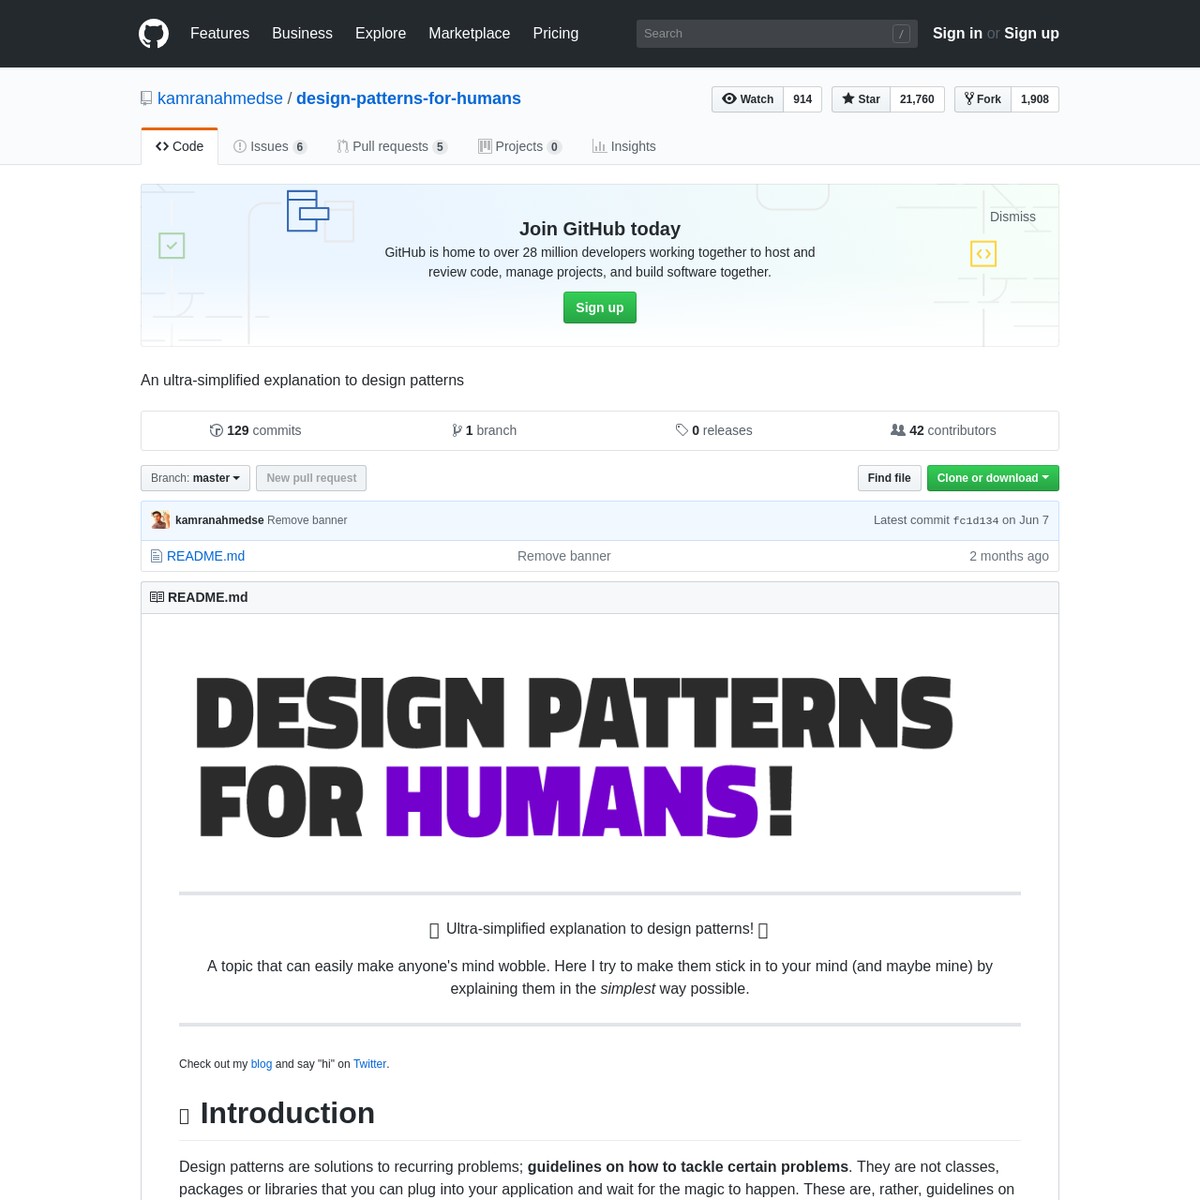Click the tag icon next to 0 releases
This screenshot has width=1200, height=1200.
coord(682,430)
